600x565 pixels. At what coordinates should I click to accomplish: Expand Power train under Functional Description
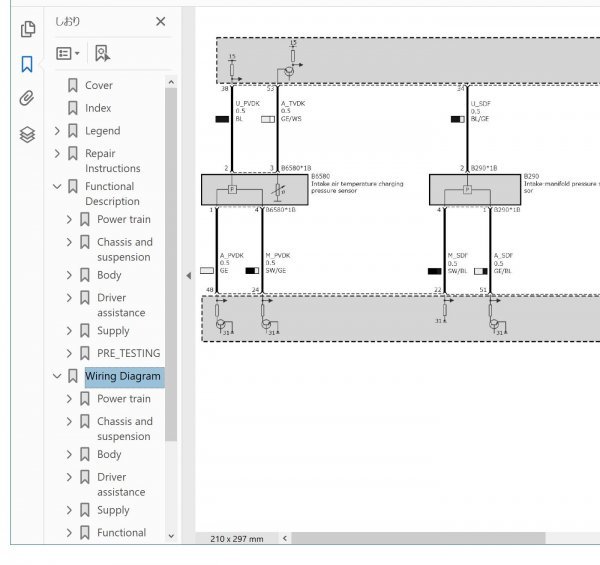(69, 220)
